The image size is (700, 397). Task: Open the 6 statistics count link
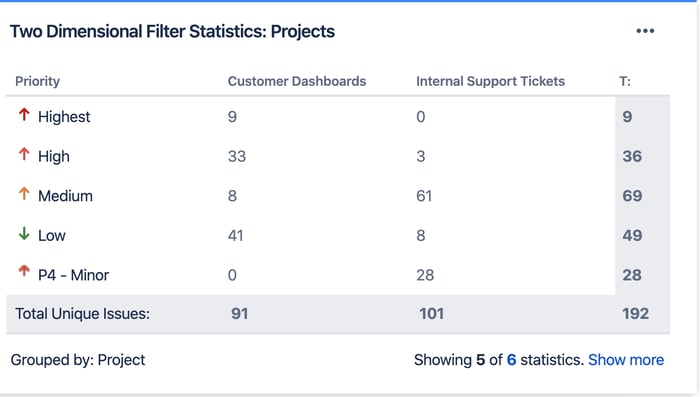pos(511,360)
